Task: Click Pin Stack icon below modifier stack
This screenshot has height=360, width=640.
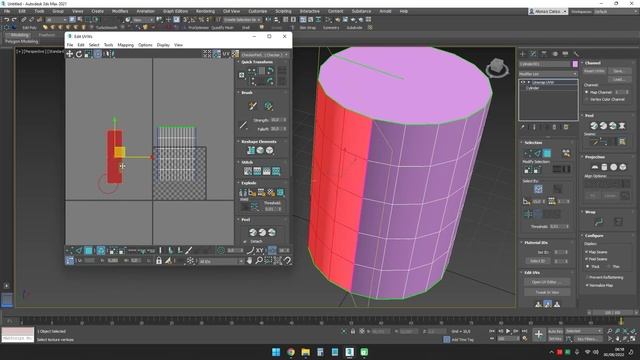Action: click(x=523, y=127)
